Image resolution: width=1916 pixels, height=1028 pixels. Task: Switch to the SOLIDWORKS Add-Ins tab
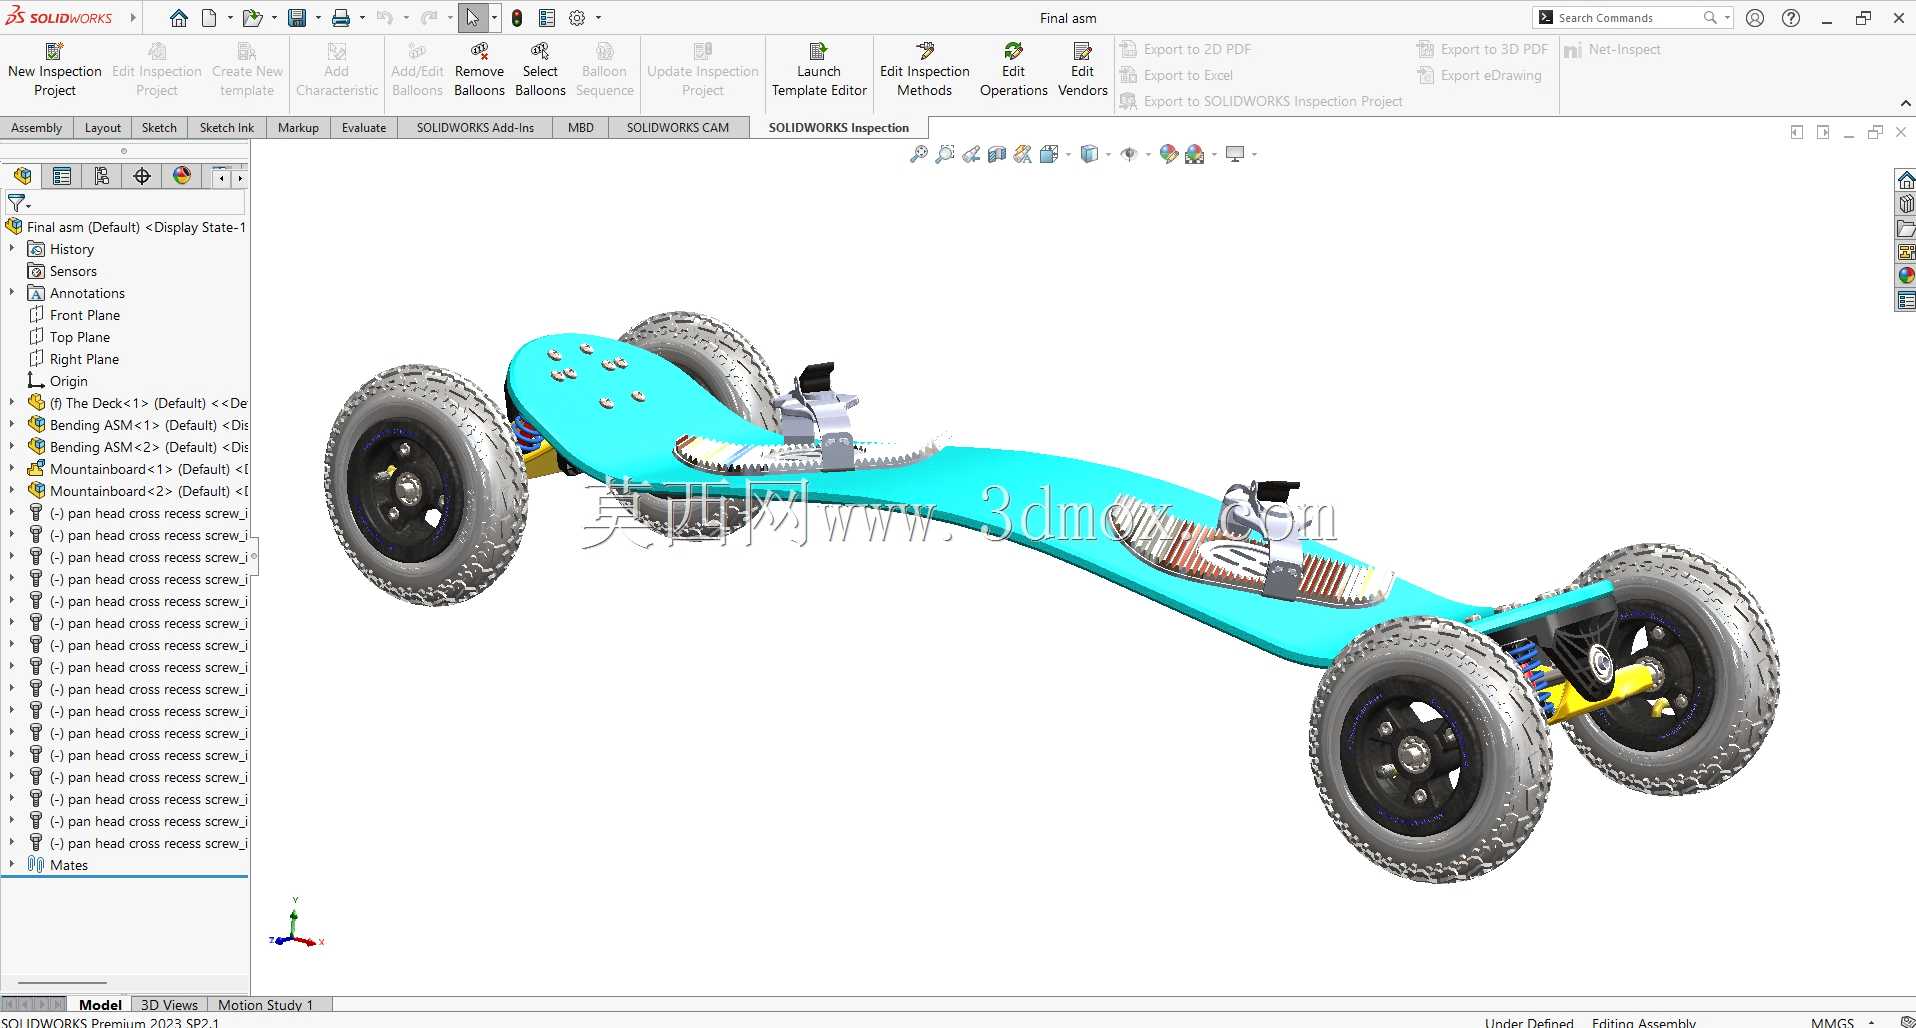(475, 128)
